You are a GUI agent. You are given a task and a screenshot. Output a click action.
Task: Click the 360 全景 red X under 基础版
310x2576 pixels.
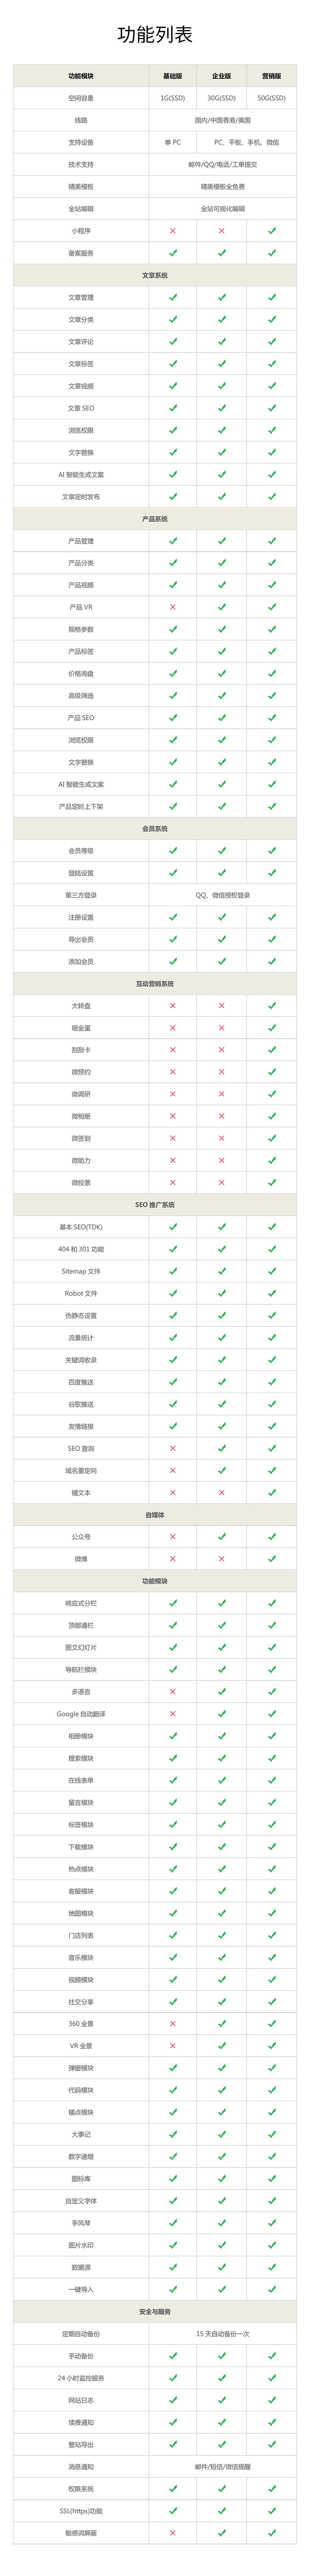(x=173, y=2024)
